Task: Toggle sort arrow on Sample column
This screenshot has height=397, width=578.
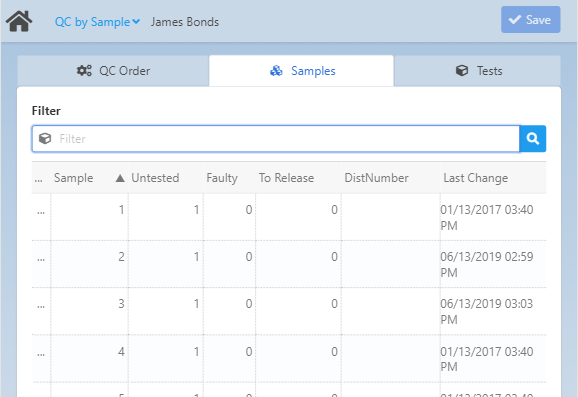Action: 120,178
